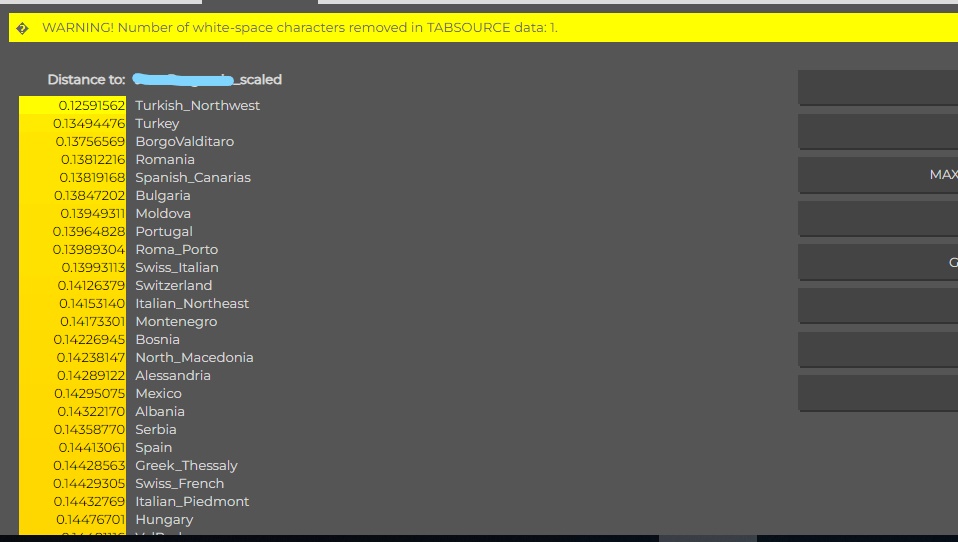Click distance value 0.14476701
This screenshot has width=958, height=542.
(90, 520)
